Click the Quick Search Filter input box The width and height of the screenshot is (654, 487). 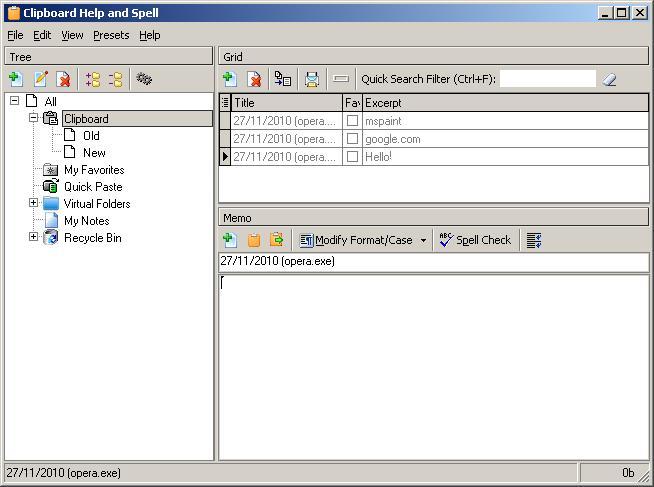pyautogui.click(x=548, y=79)
